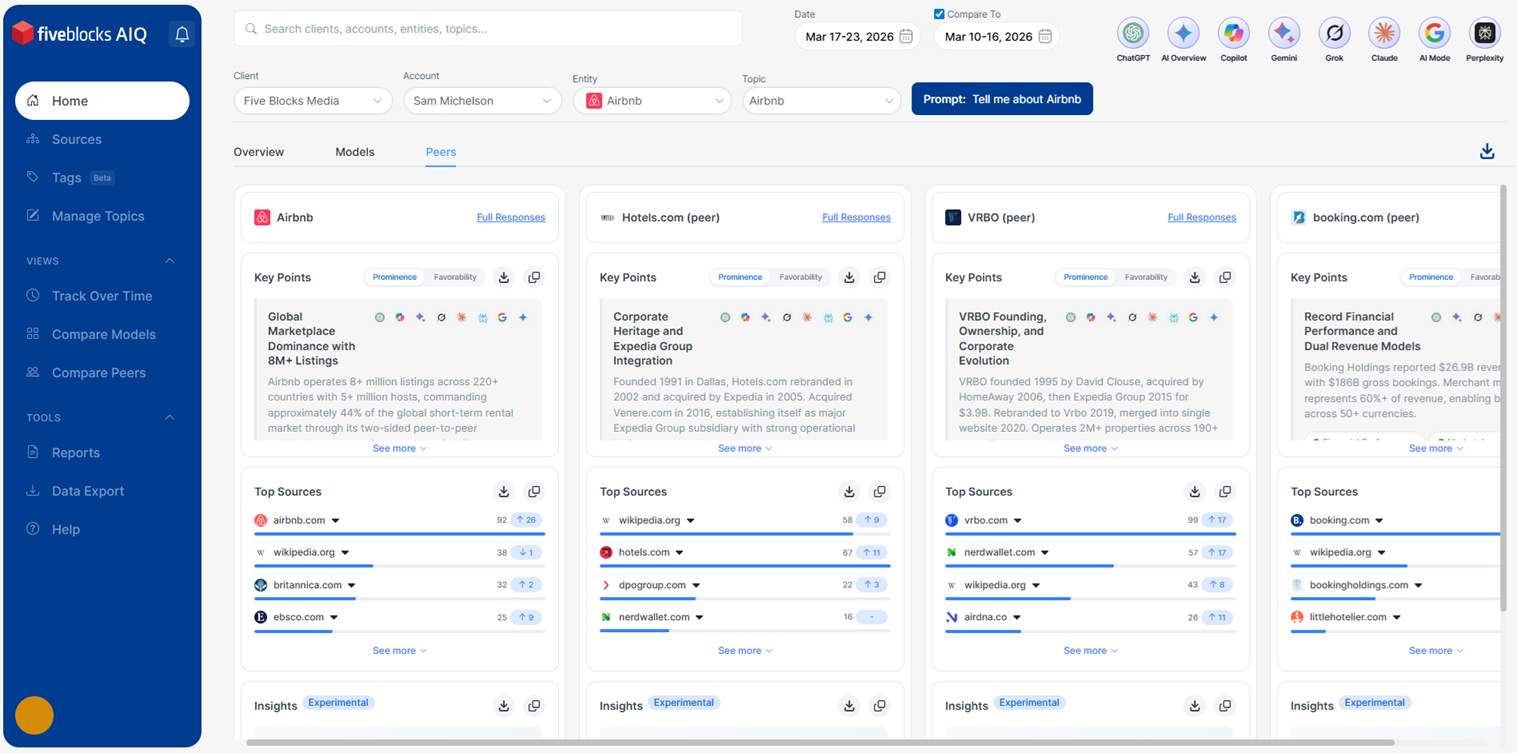Copy Airbnb Key Points
The height and width of the screenshot is (753, 1517).
[534, 277]
